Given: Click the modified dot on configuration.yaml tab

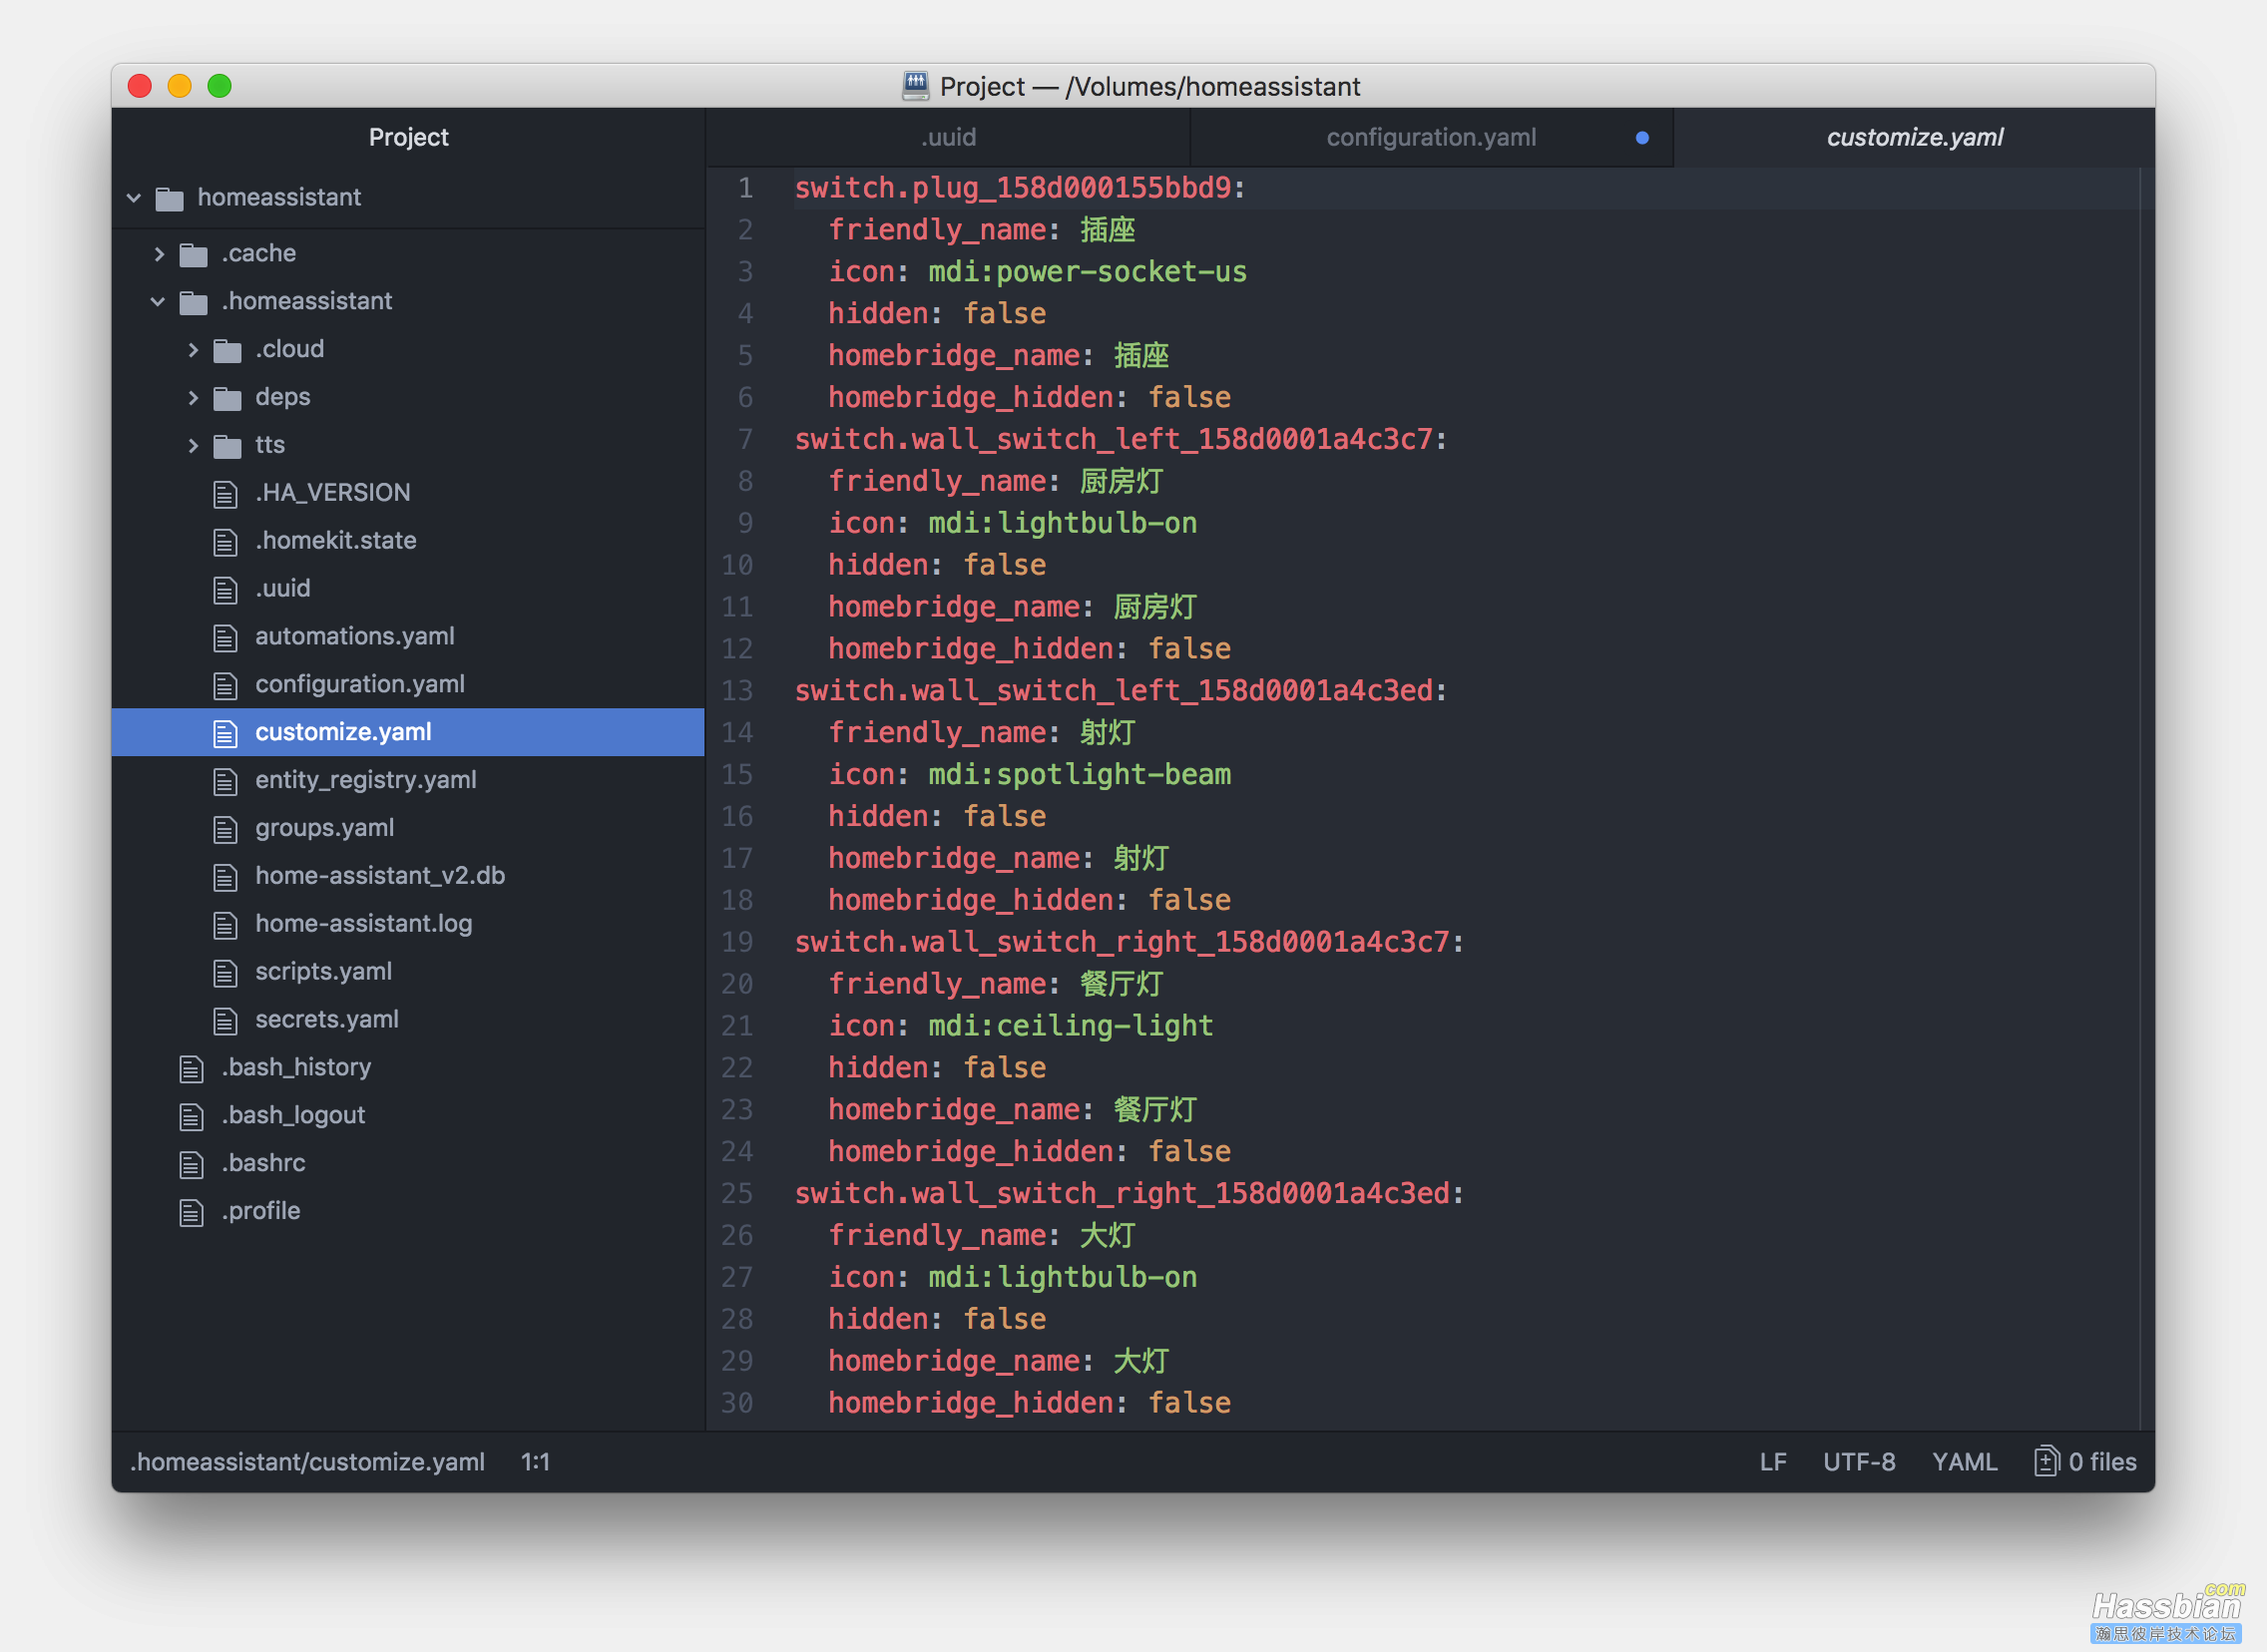Looking at the screenshot, I should click(x=1642, y=138).
